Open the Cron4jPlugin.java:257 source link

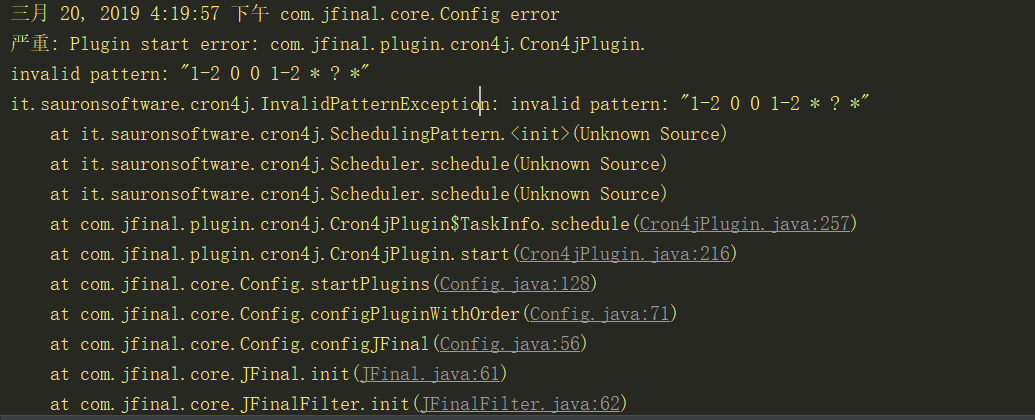[747, 224]
